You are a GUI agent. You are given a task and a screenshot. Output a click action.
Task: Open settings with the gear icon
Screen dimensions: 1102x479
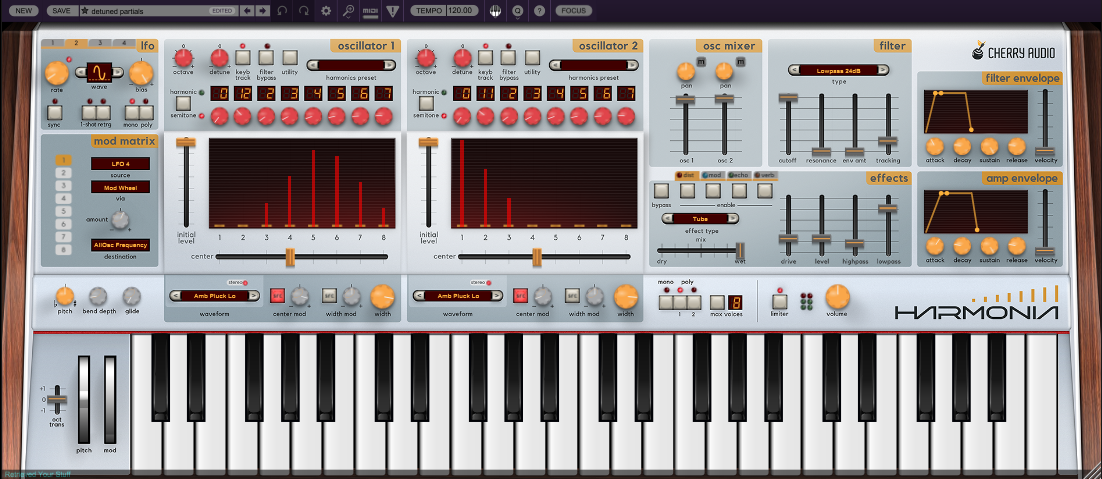tap(326, 11)
